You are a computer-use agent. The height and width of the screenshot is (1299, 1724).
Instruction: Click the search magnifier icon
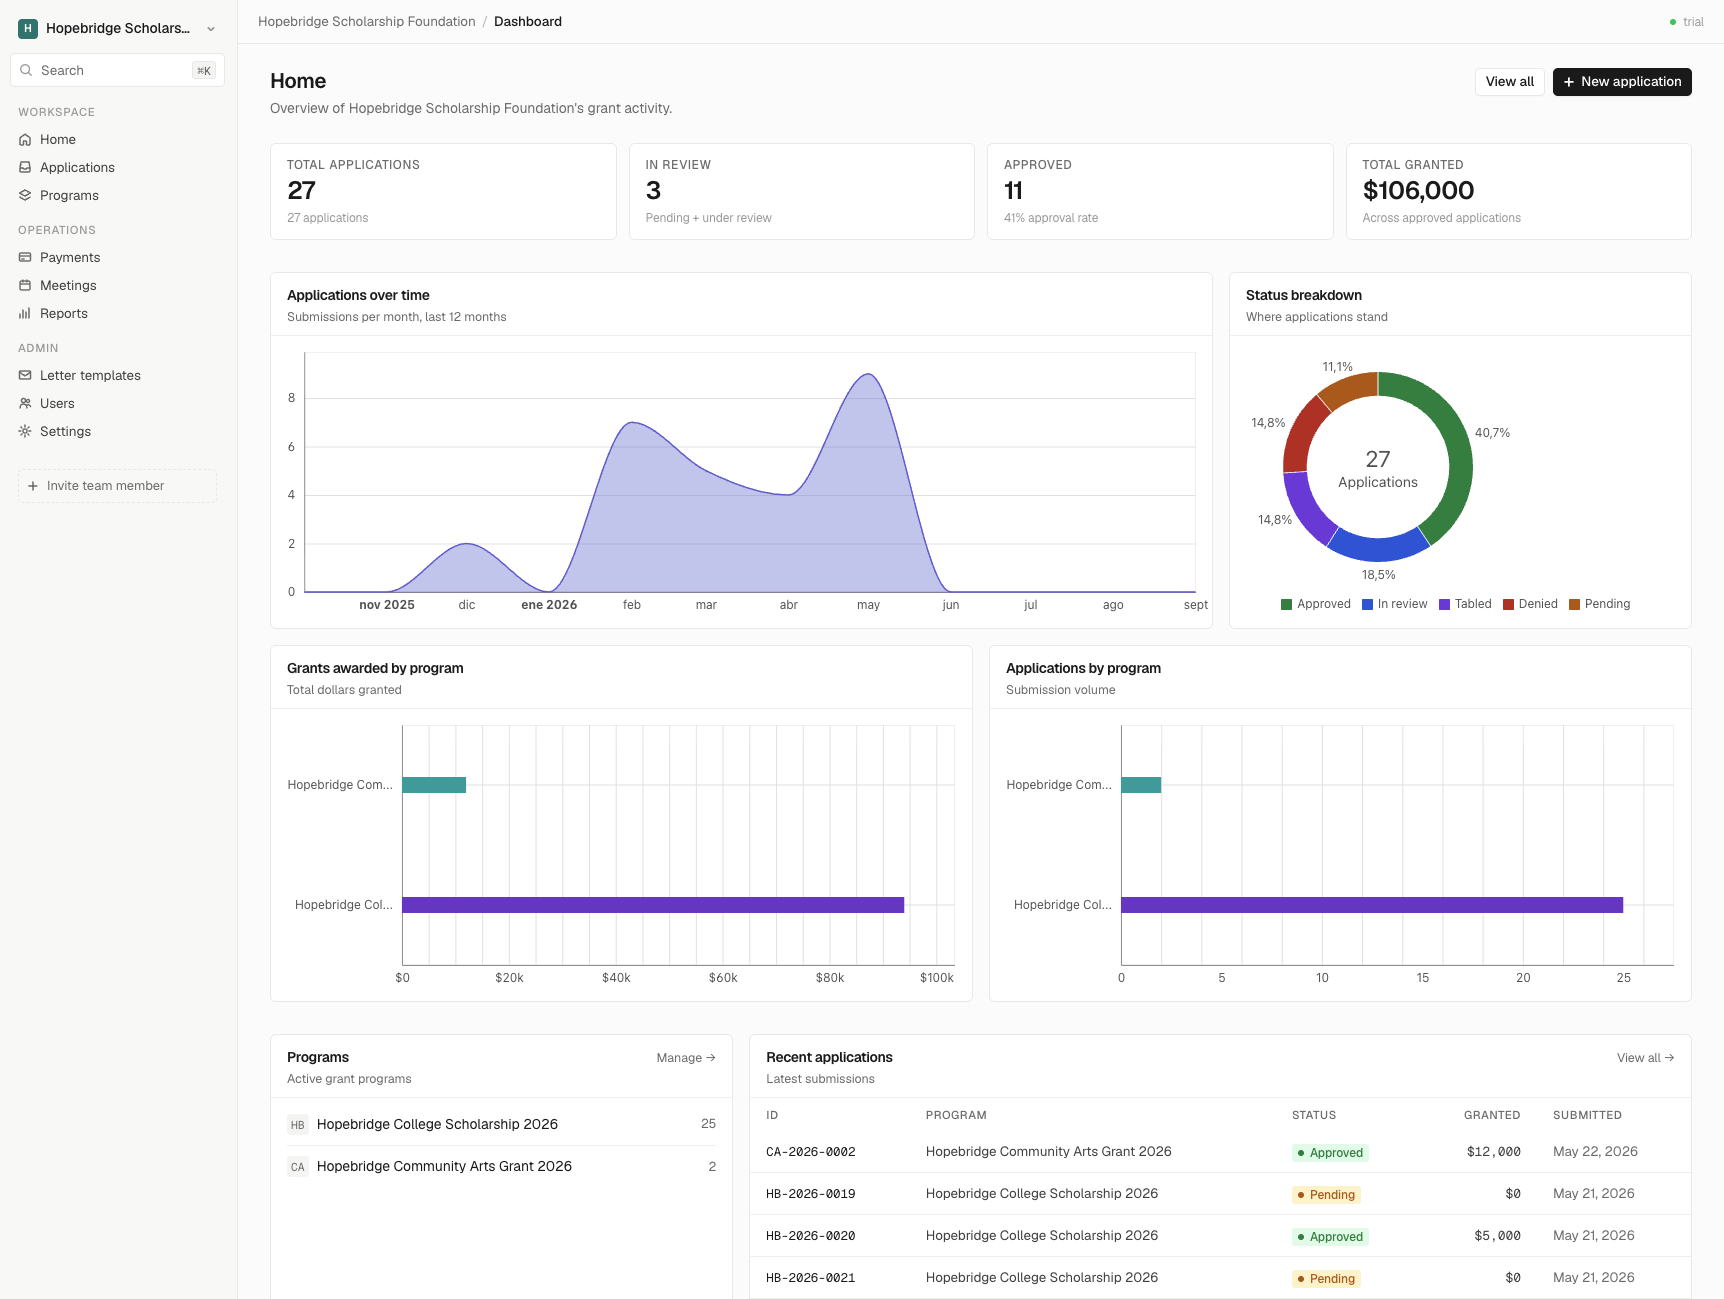(x=26, y=71)
